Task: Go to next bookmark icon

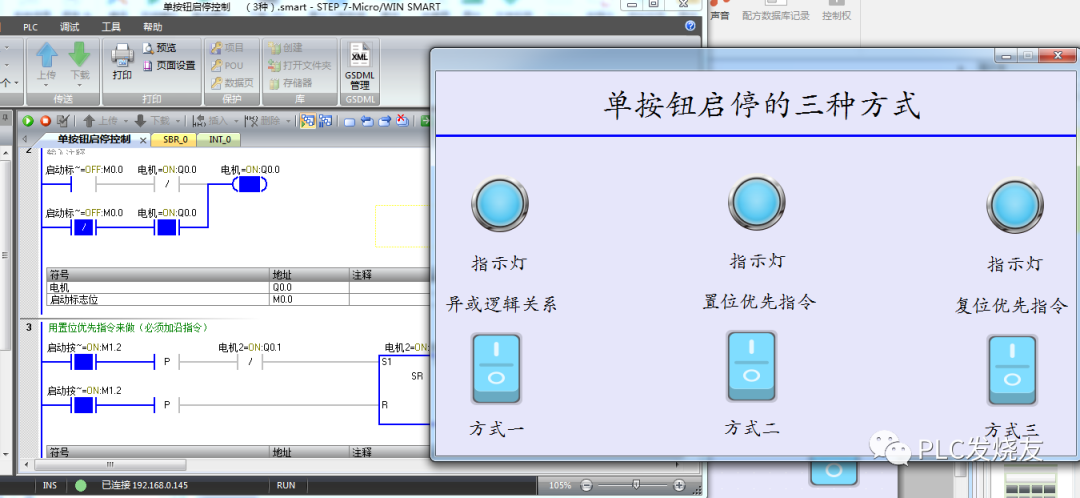Action: click(x=385, y=122)
